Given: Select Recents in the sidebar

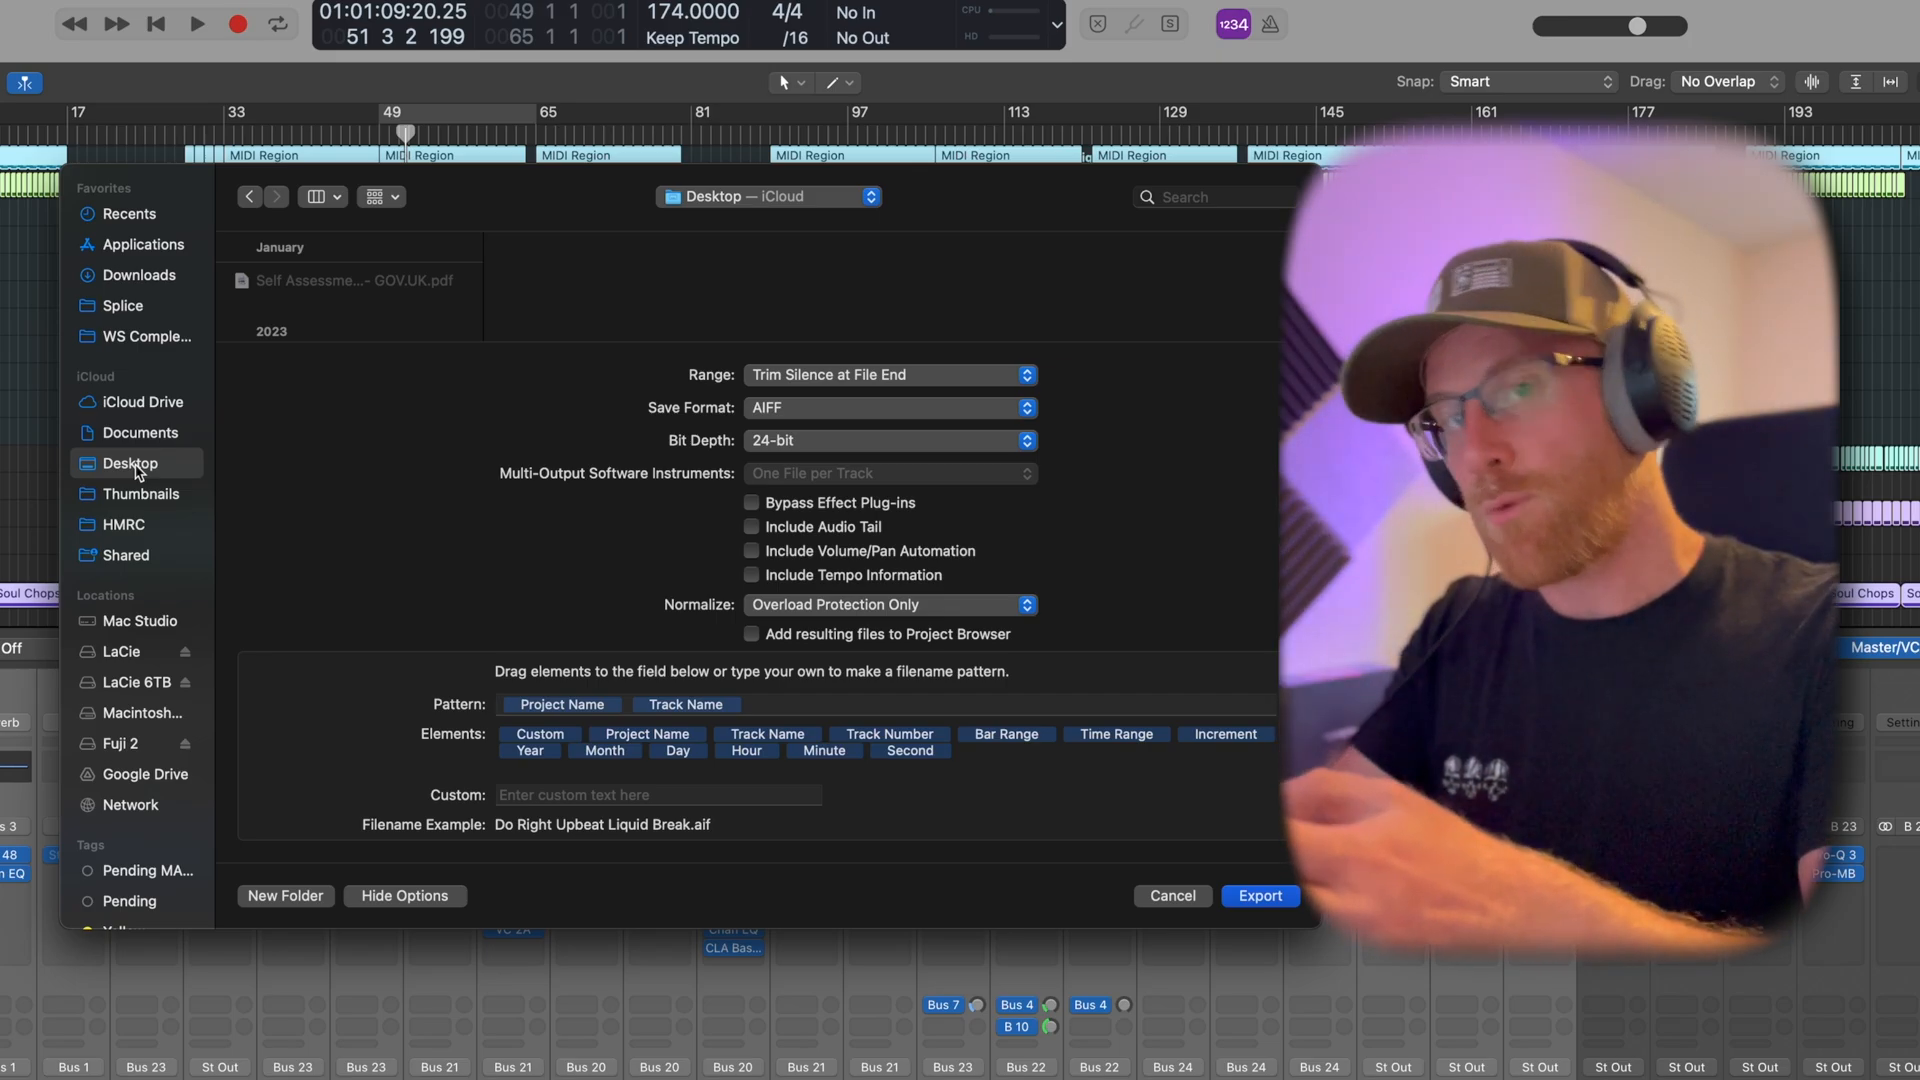Looking at the screenshot, I should click(x=129, y=214).
